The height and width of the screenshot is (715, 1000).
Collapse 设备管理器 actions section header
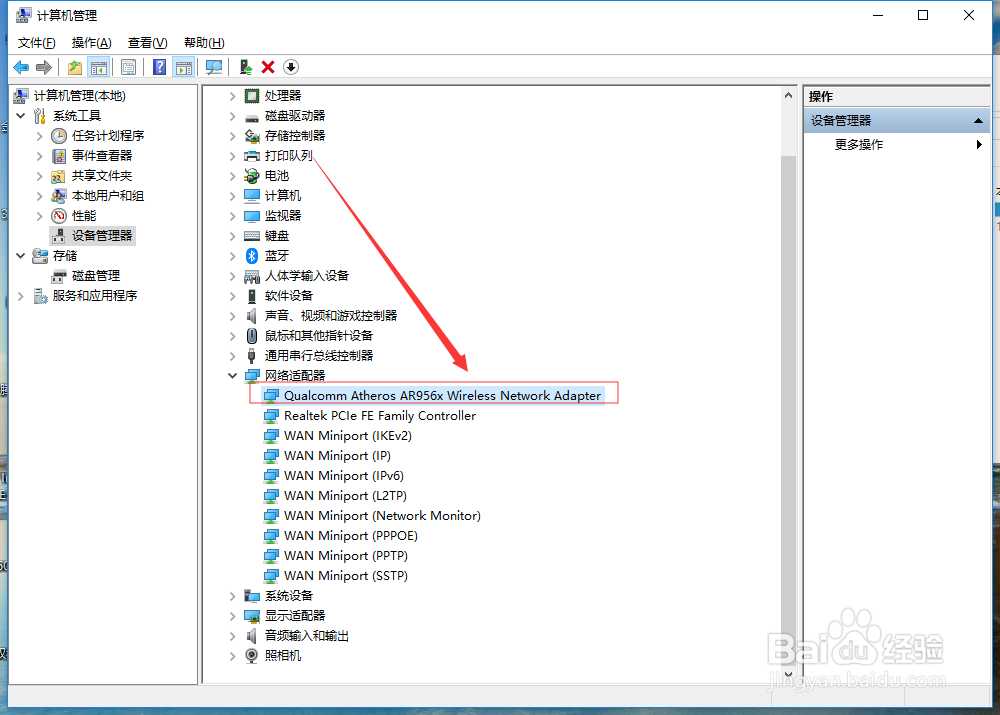[x=978, y=121]
